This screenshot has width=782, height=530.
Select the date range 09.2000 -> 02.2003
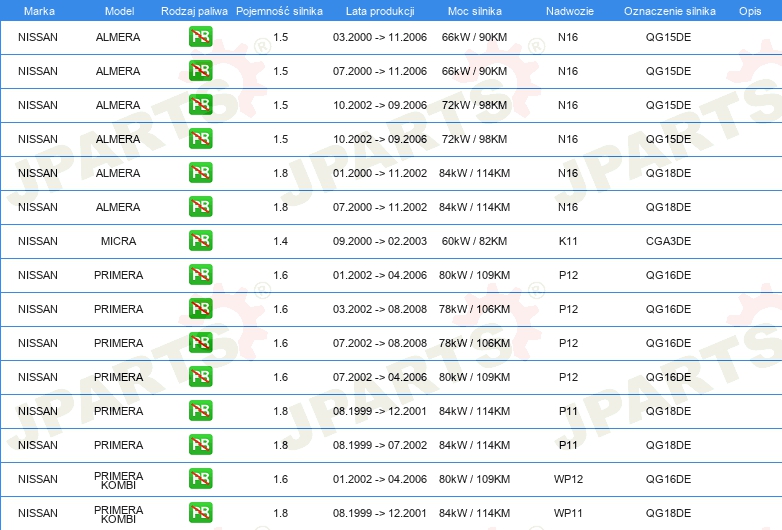tap(380, 241)
